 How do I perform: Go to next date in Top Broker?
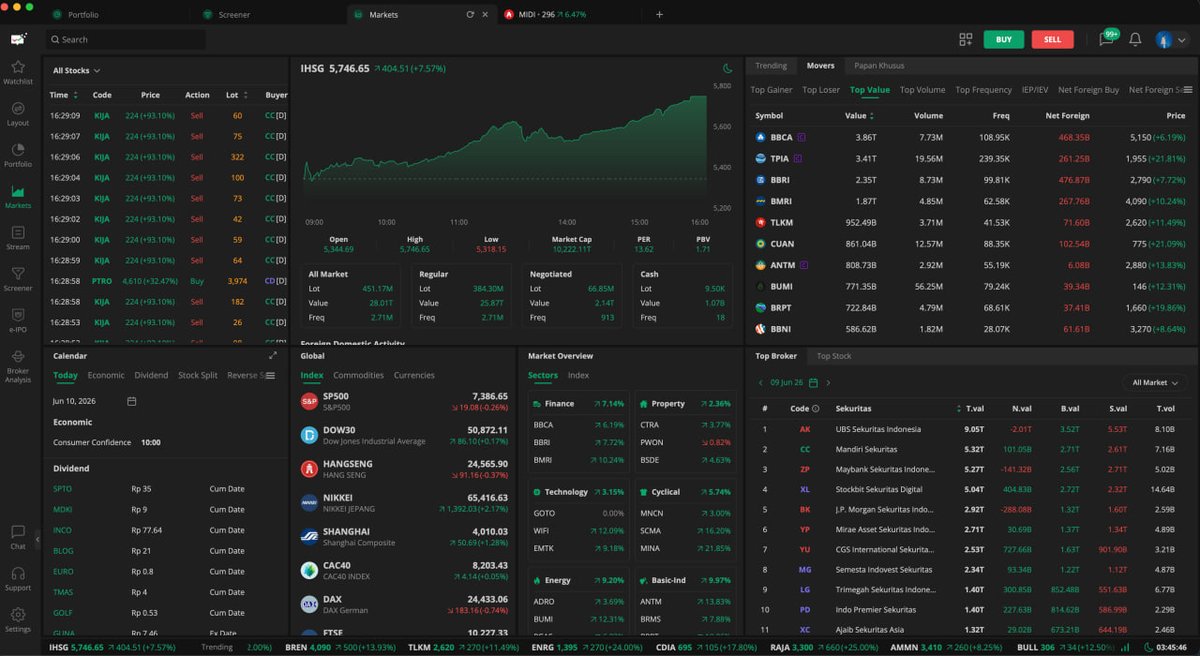click(828, 382)
